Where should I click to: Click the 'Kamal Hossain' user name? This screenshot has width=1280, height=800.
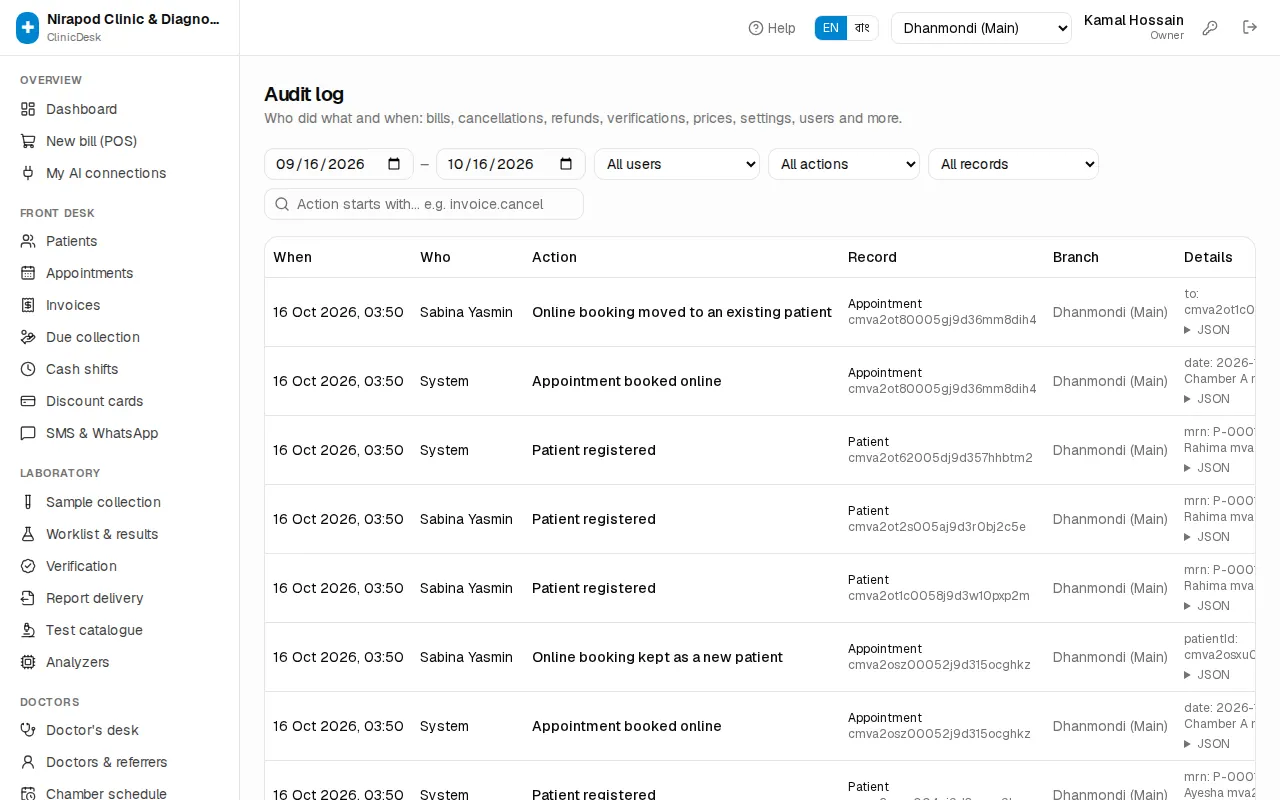[x=1134, y=20]
